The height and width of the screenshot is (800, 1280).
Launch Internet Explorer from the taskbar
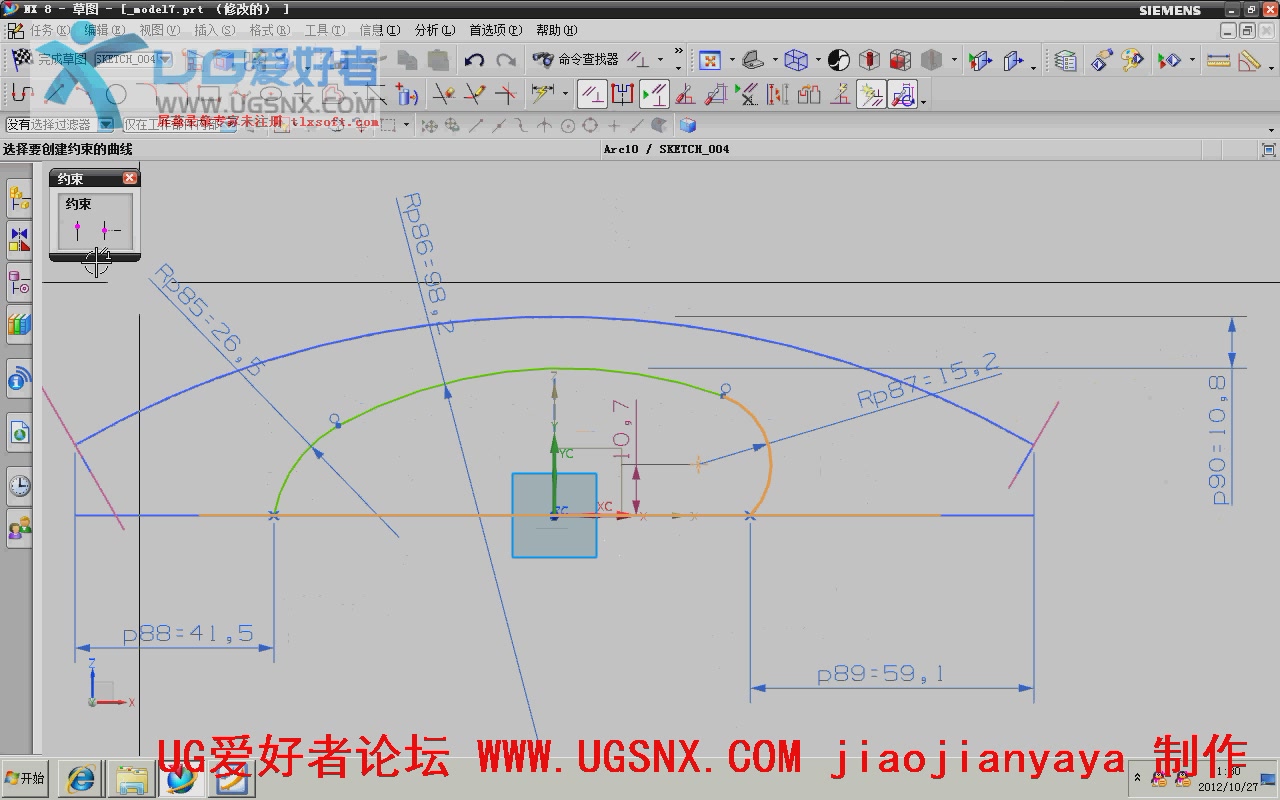point(79,778)
